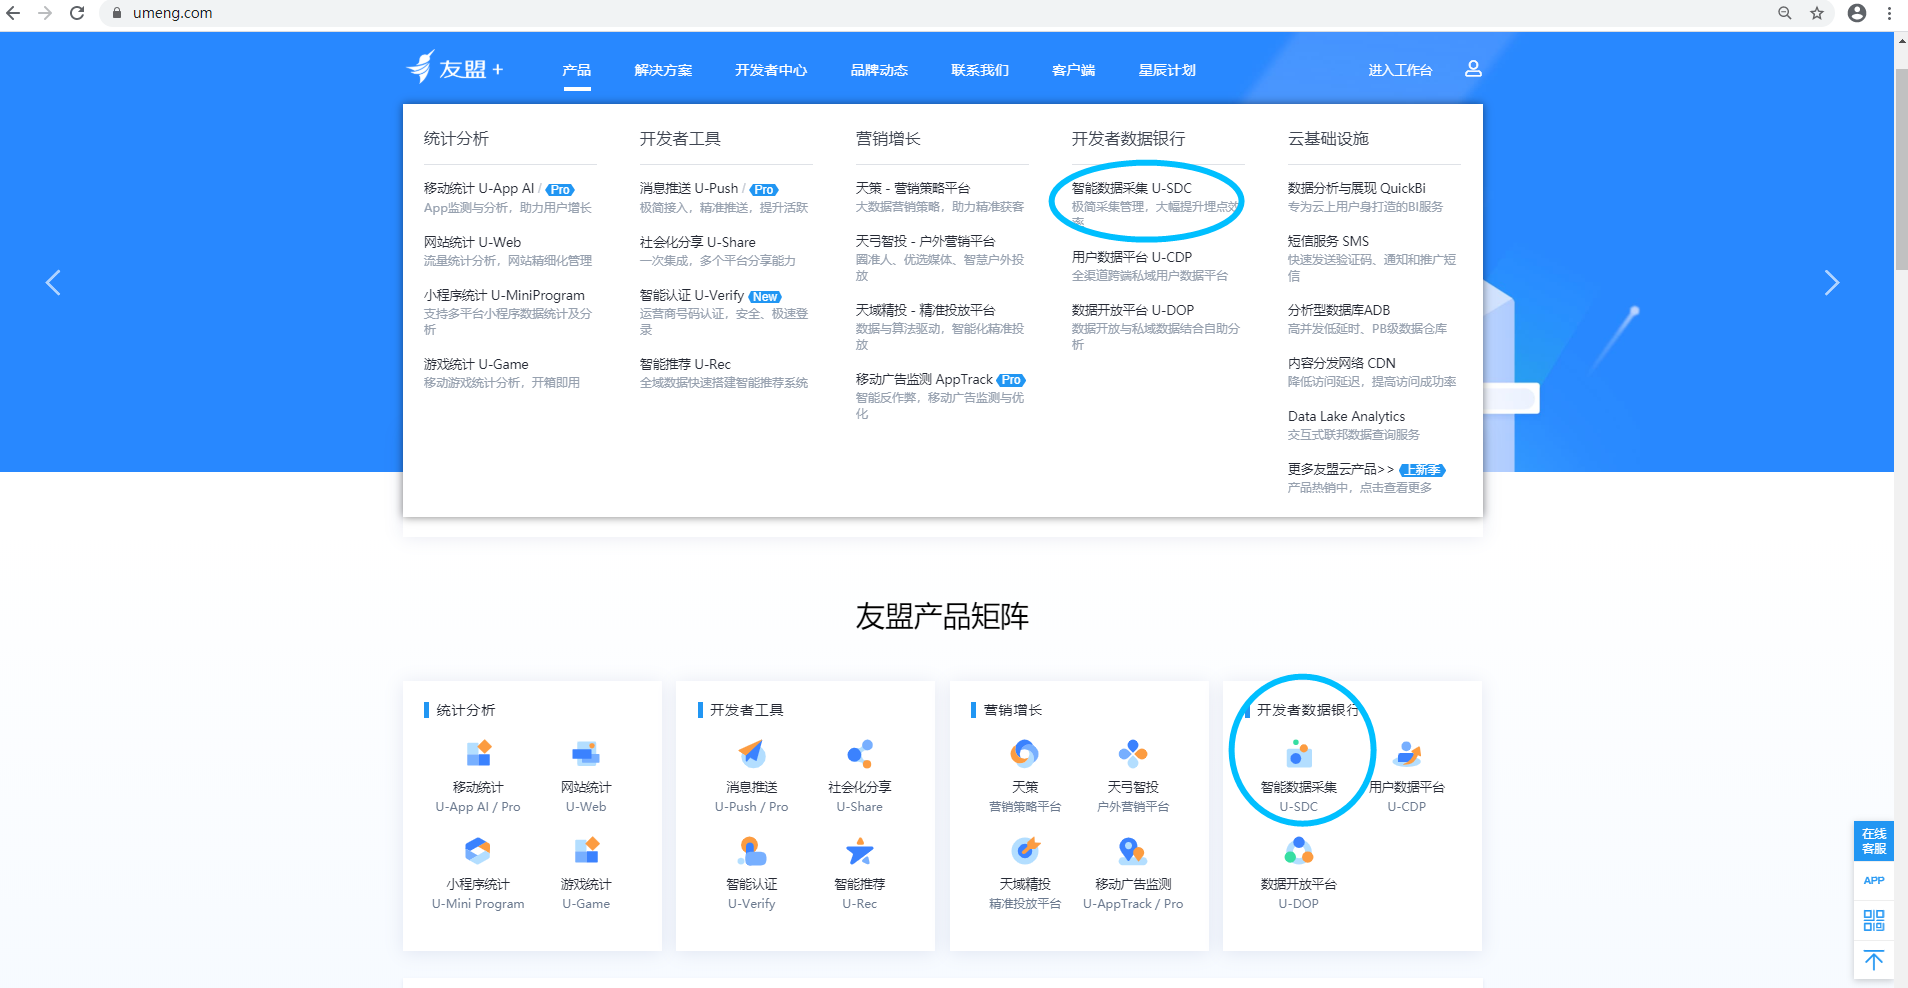The image size is (1908, 988).
Task: Open the 产品 nav menu
Action: click(577, 70)
